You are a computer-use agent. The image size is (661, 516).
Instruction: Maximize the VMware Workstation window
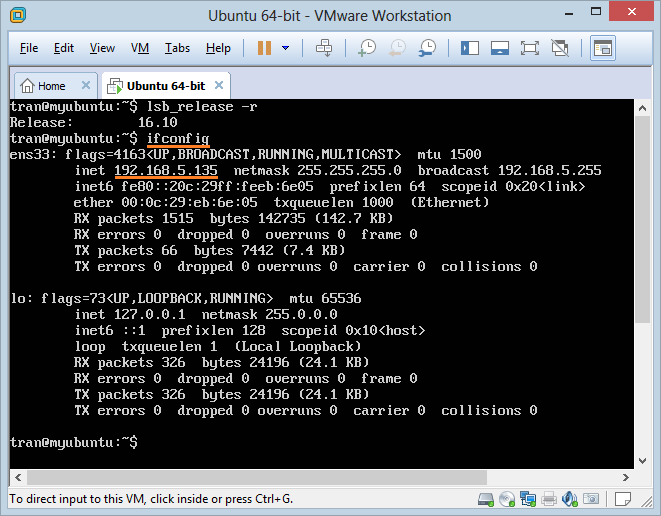pos(596,12)
